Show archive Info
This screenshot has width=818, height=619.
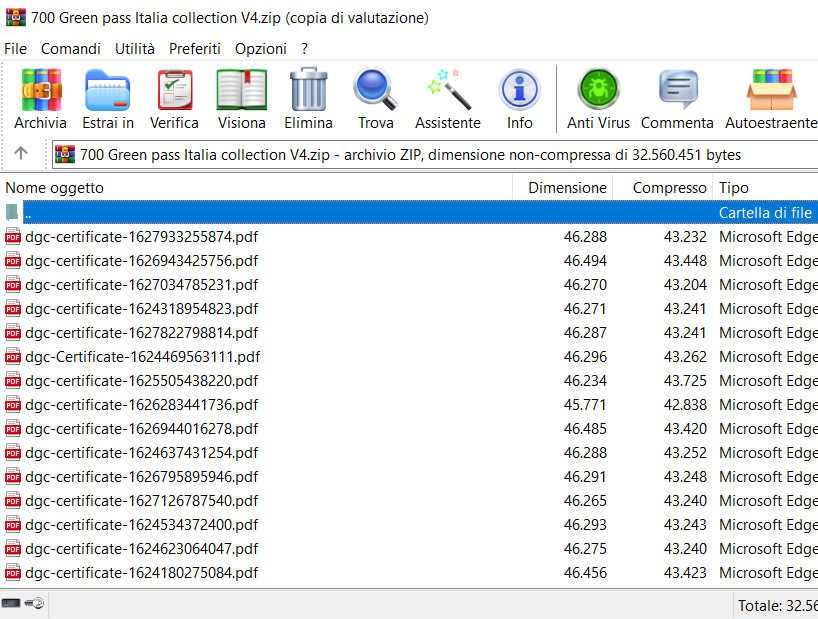click(519, 99)
